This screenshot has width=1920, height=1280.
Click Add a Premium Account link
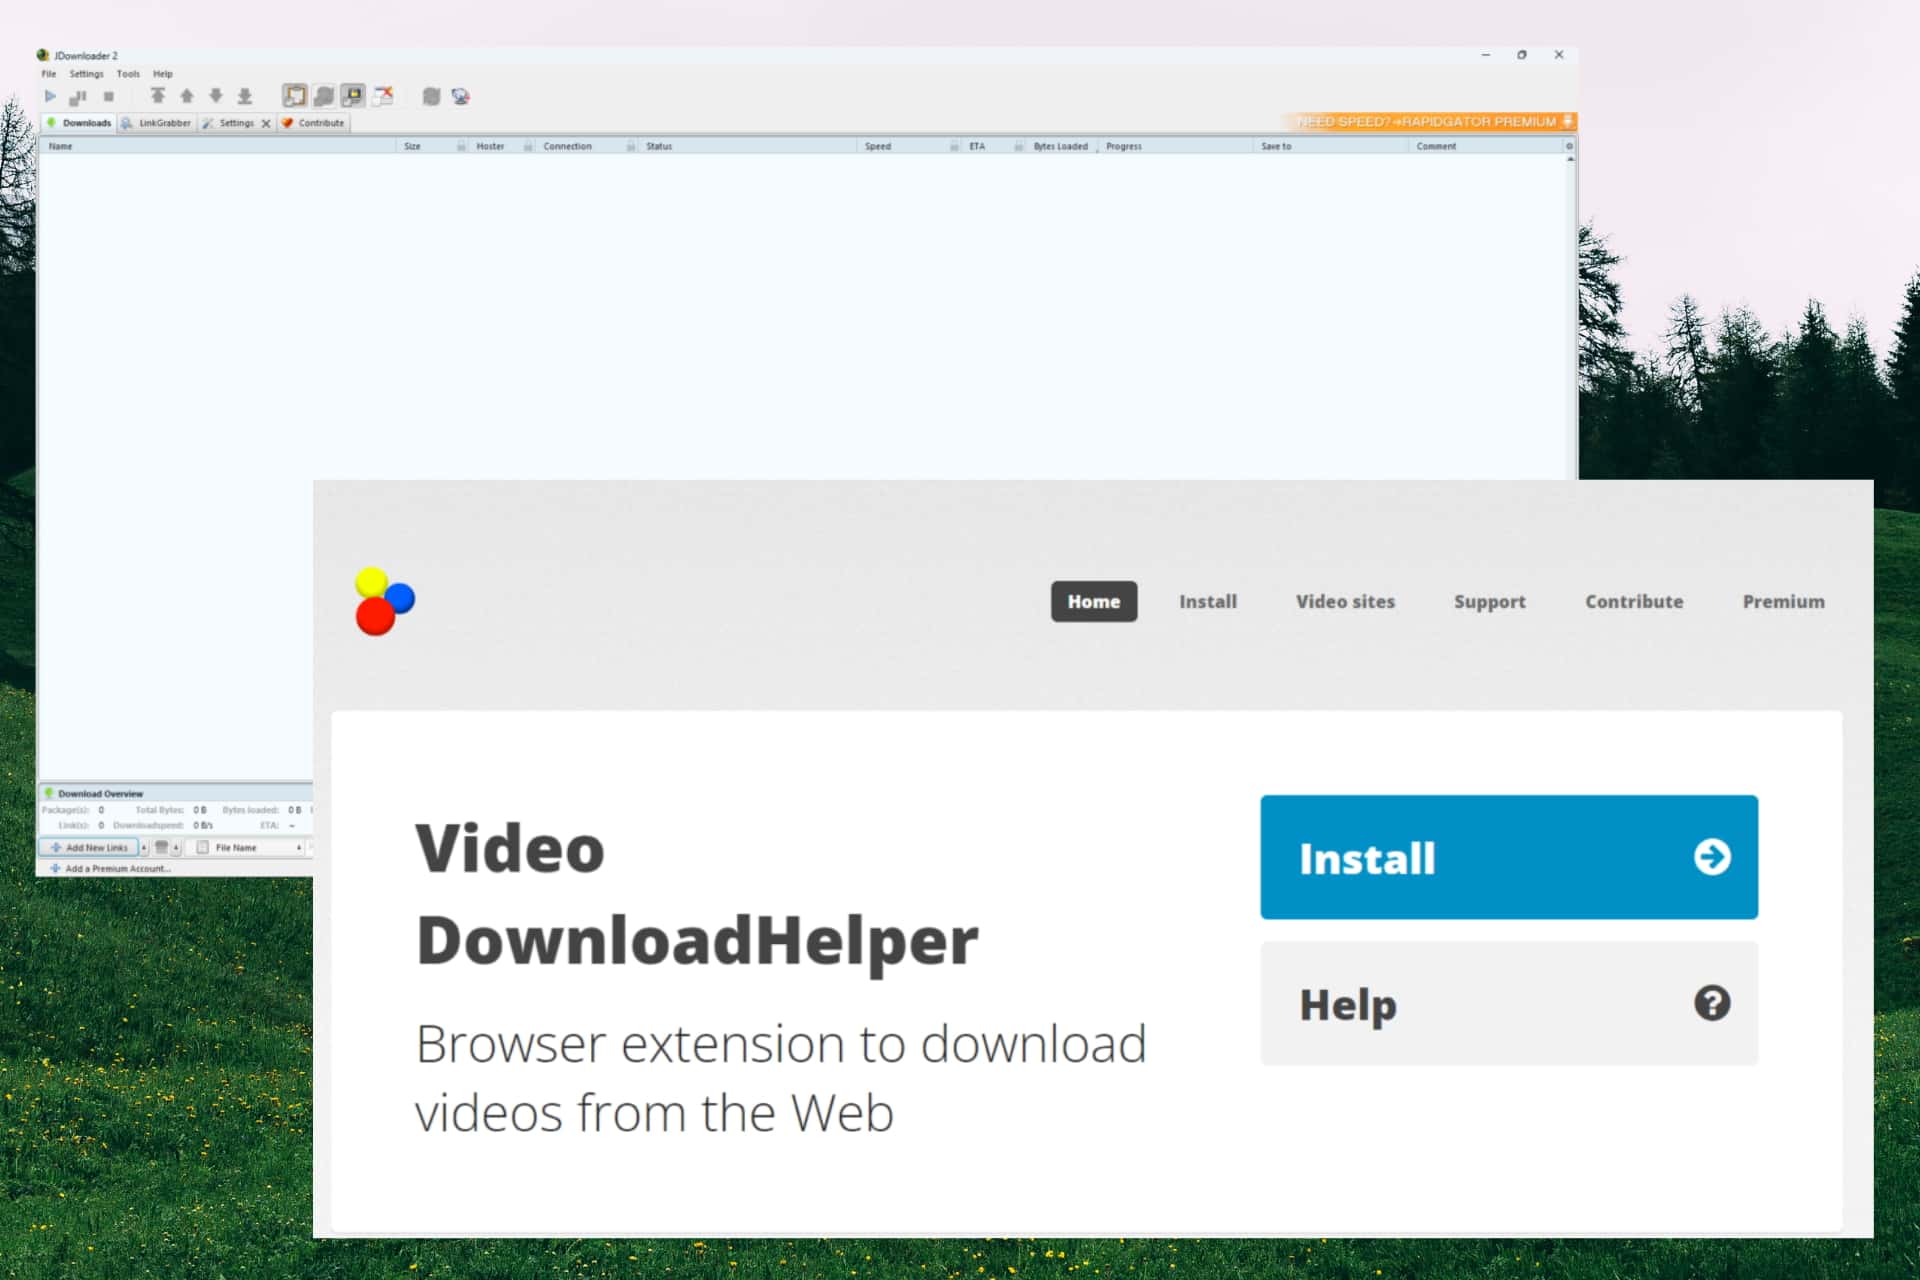110,868
